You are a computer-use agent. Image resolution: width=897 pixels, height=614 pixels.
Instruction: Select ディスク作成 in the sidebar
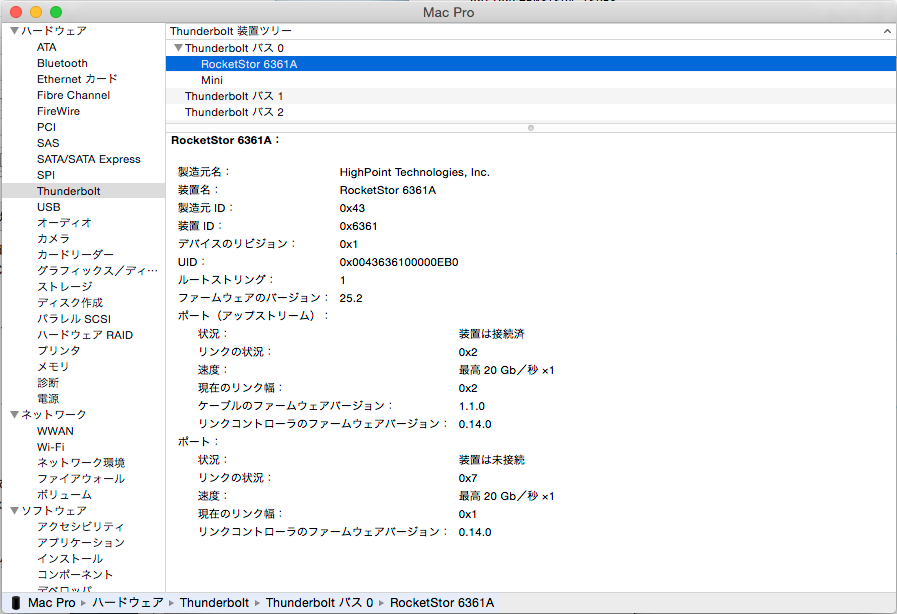point(70,303)
